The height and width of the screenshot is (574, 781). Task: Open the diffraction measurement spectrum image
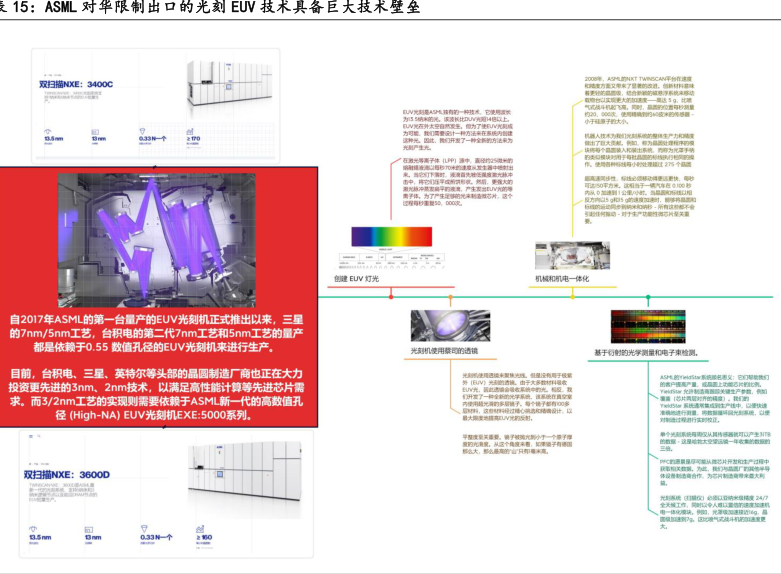pos(648,326)
